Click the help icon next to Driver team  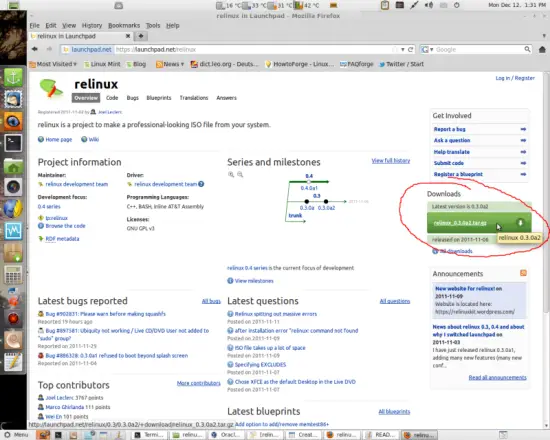tap(201, 184)
